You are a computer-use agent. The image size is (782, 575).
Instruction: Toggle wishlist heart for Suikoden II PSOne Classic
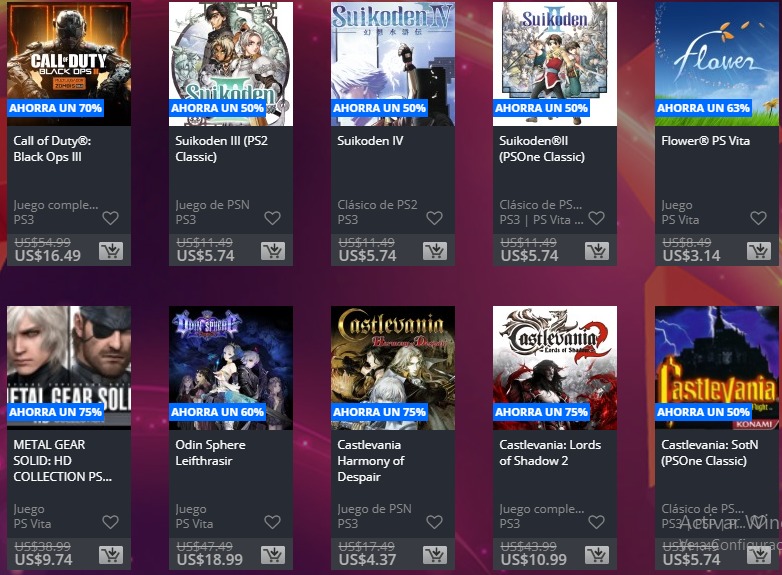(x=596, y=218)
